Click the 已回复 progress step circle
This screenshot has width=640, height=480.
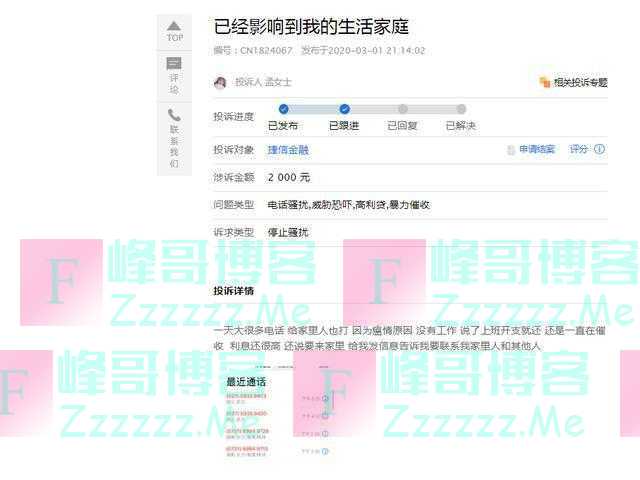pyautogui.click(x=403, y=109)
